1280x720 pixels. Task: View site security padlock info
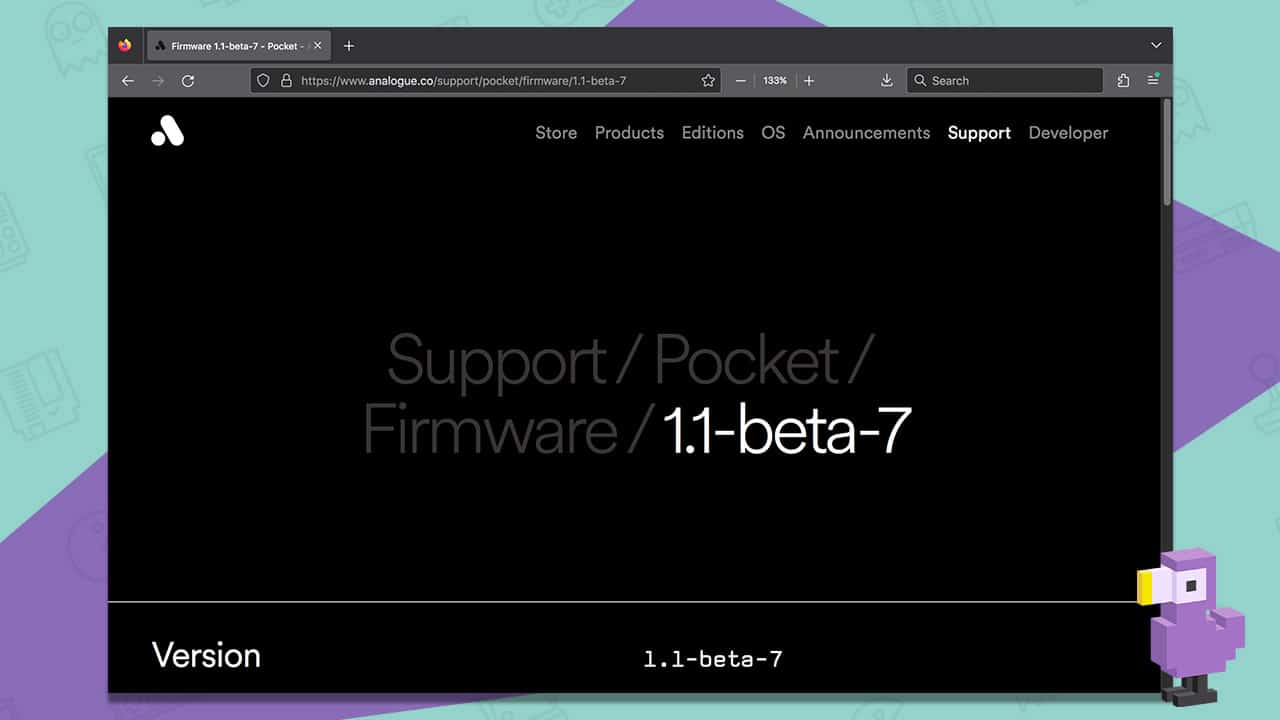(286, 81)
